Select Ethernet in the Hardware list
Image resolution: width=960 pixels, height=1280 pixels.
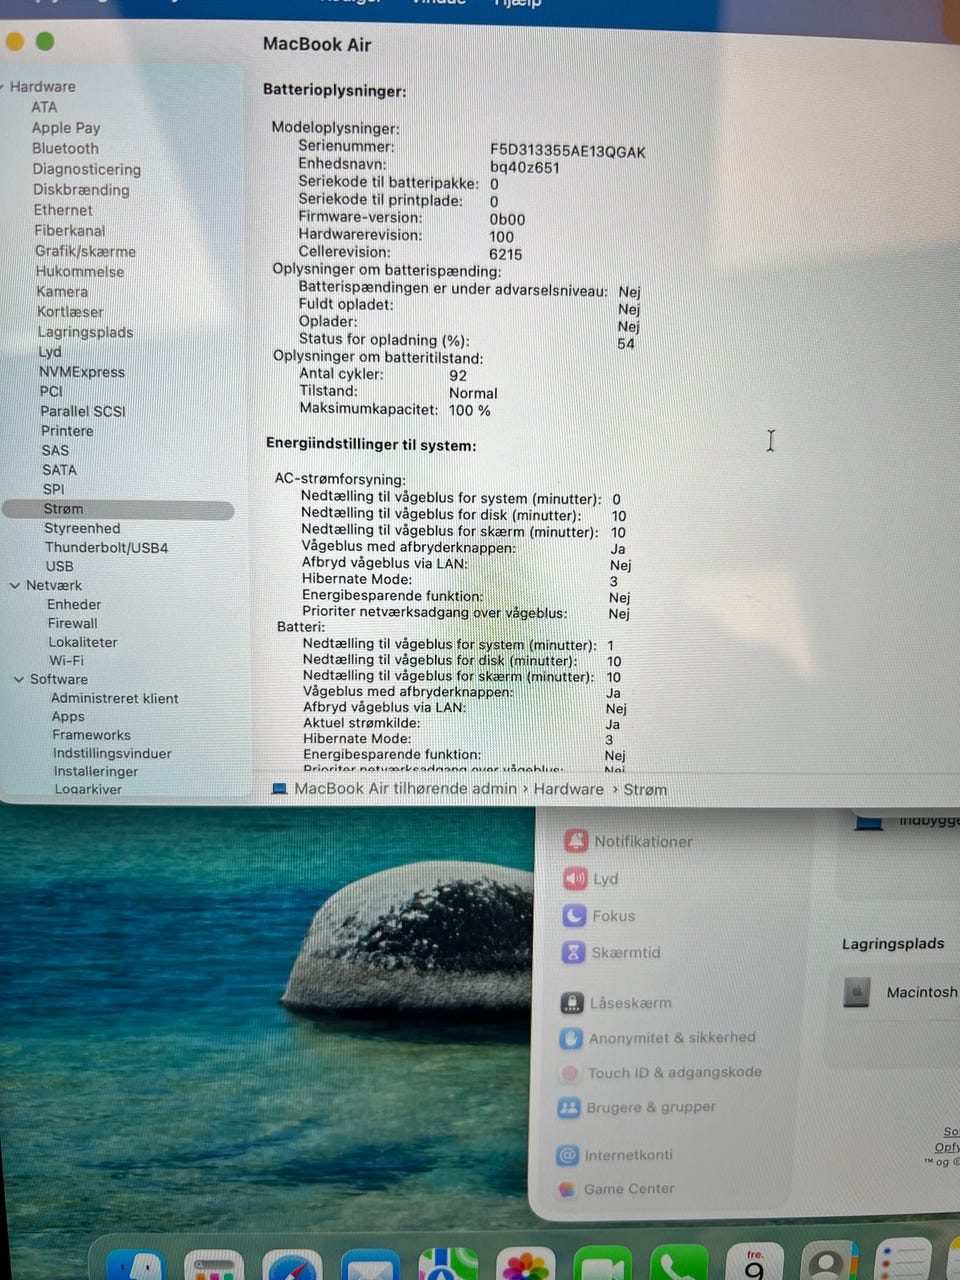pyautogui.click(x=63, y=210)
